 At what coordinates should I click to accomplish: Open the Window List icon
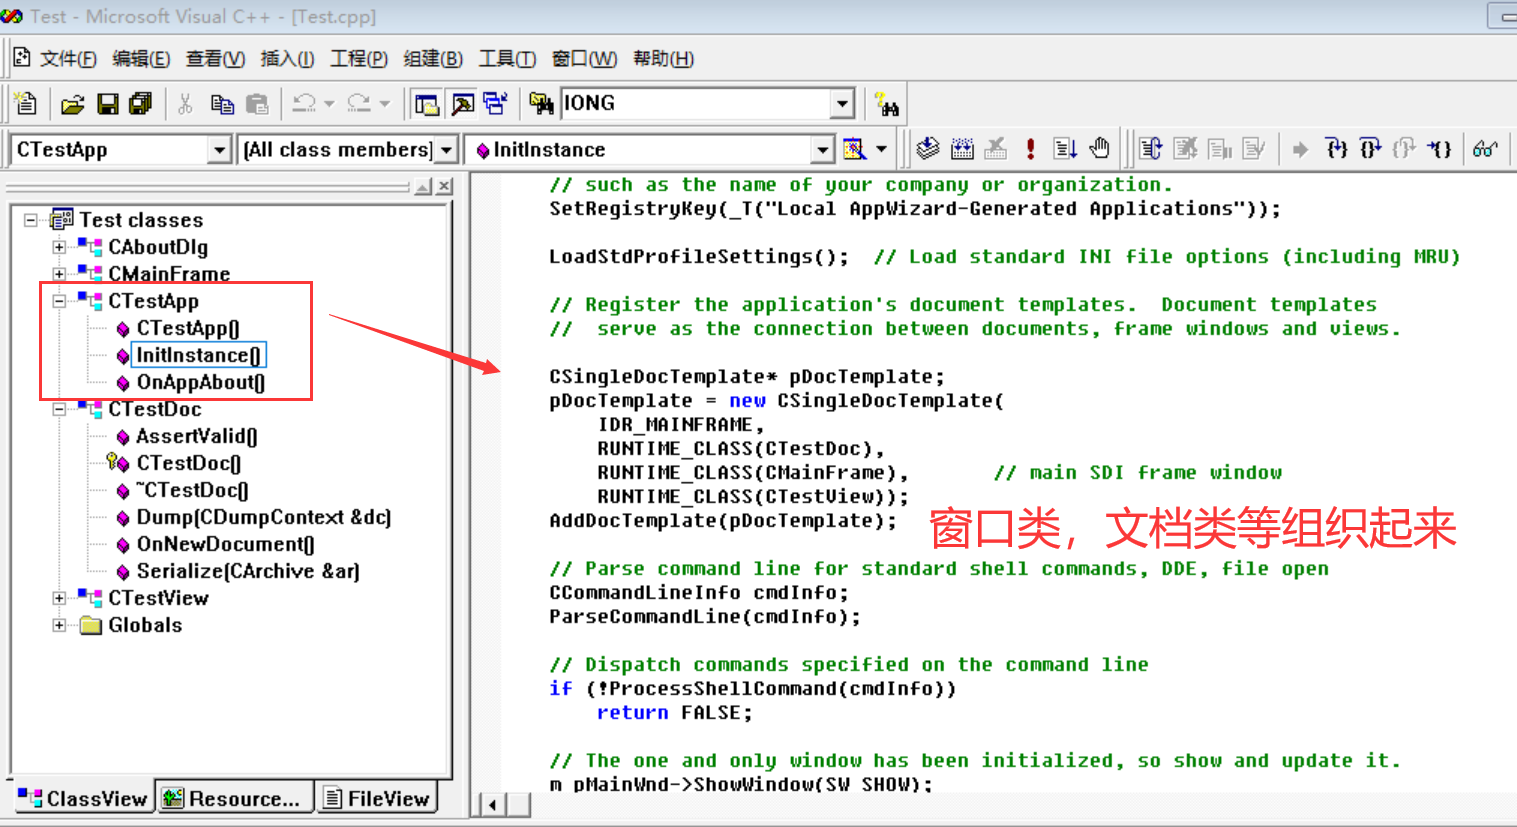pos(496,104)
